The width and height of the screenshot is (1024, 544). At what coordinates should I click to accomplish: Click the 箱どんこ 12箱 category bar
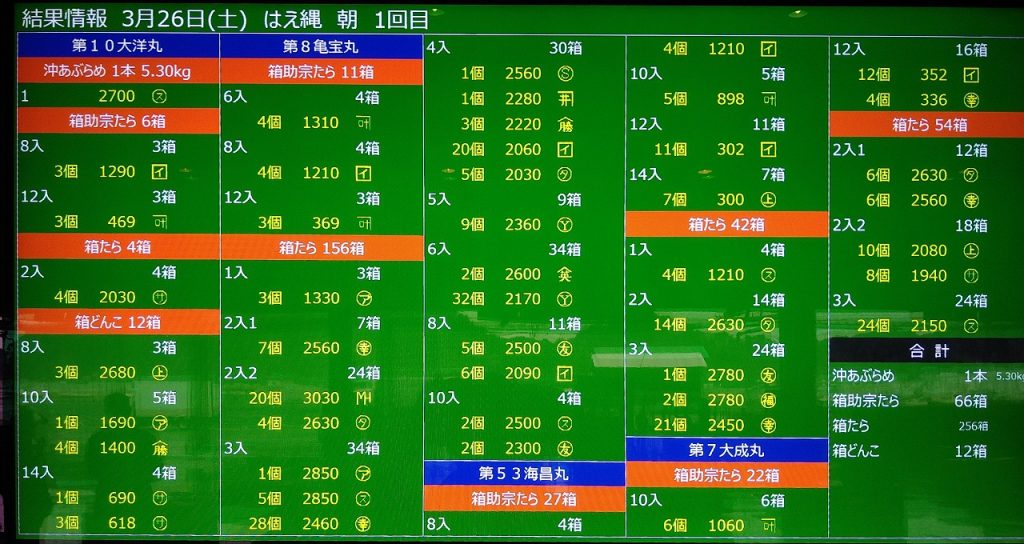click(118, 322)
